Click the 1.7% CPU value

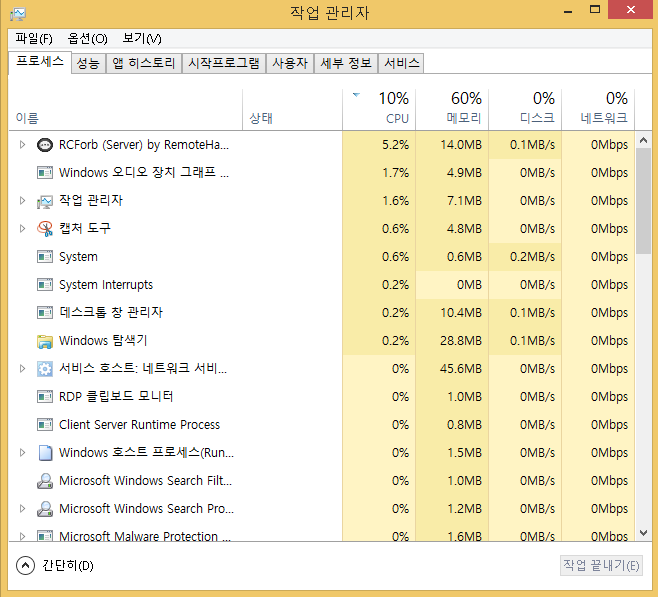[x=395, y=173]
